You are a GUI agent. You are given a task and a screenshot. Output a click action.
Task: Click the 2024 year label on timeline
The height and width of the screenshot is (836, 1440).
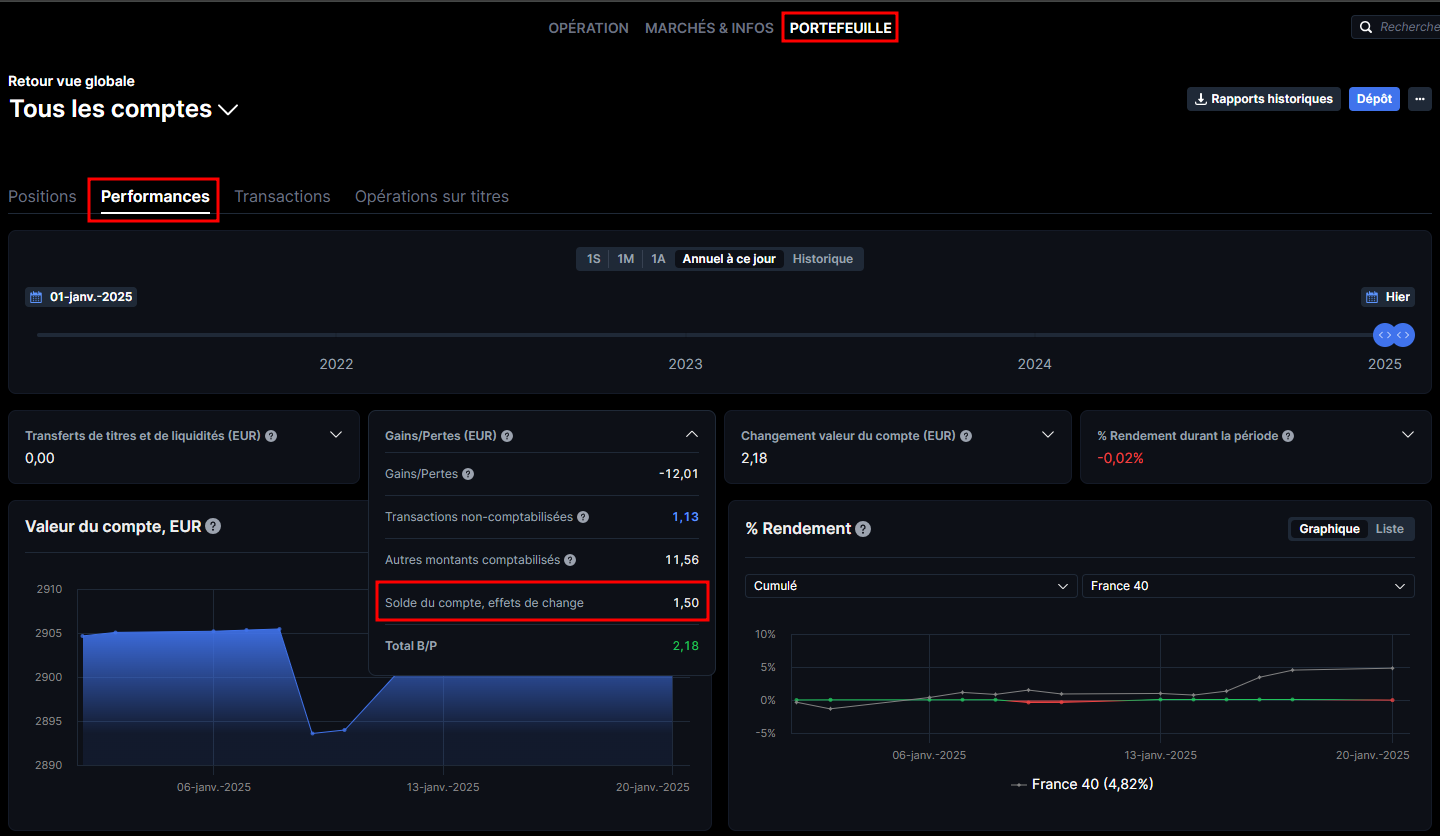click(x=1034, y=364)
